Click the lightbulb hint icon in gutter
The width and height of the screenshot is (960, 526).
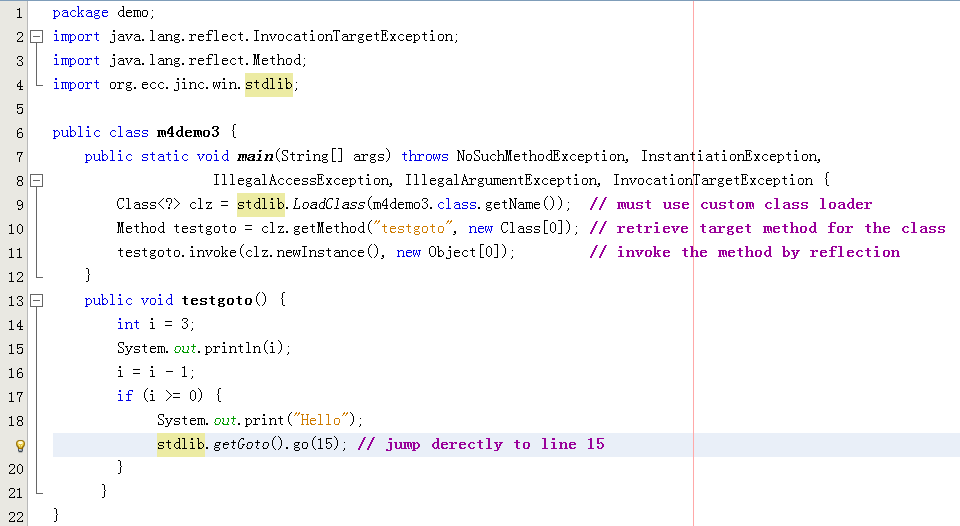[19, 445]
